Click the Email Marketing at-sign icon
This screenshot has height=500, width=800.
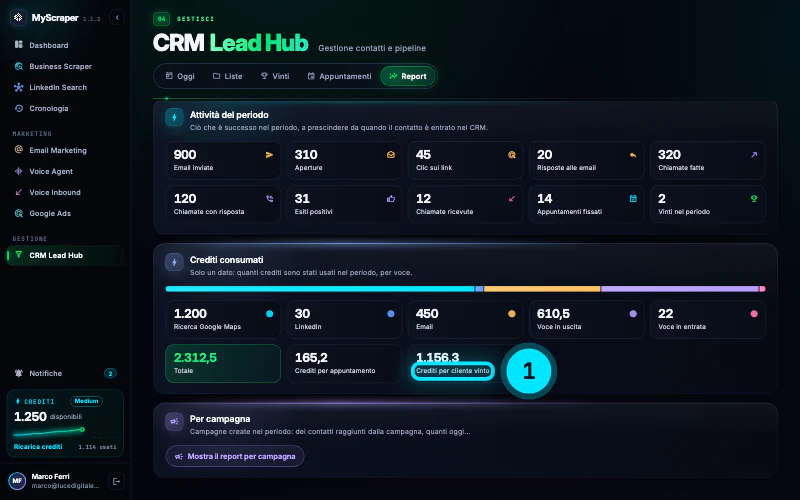tap(19, 149)
